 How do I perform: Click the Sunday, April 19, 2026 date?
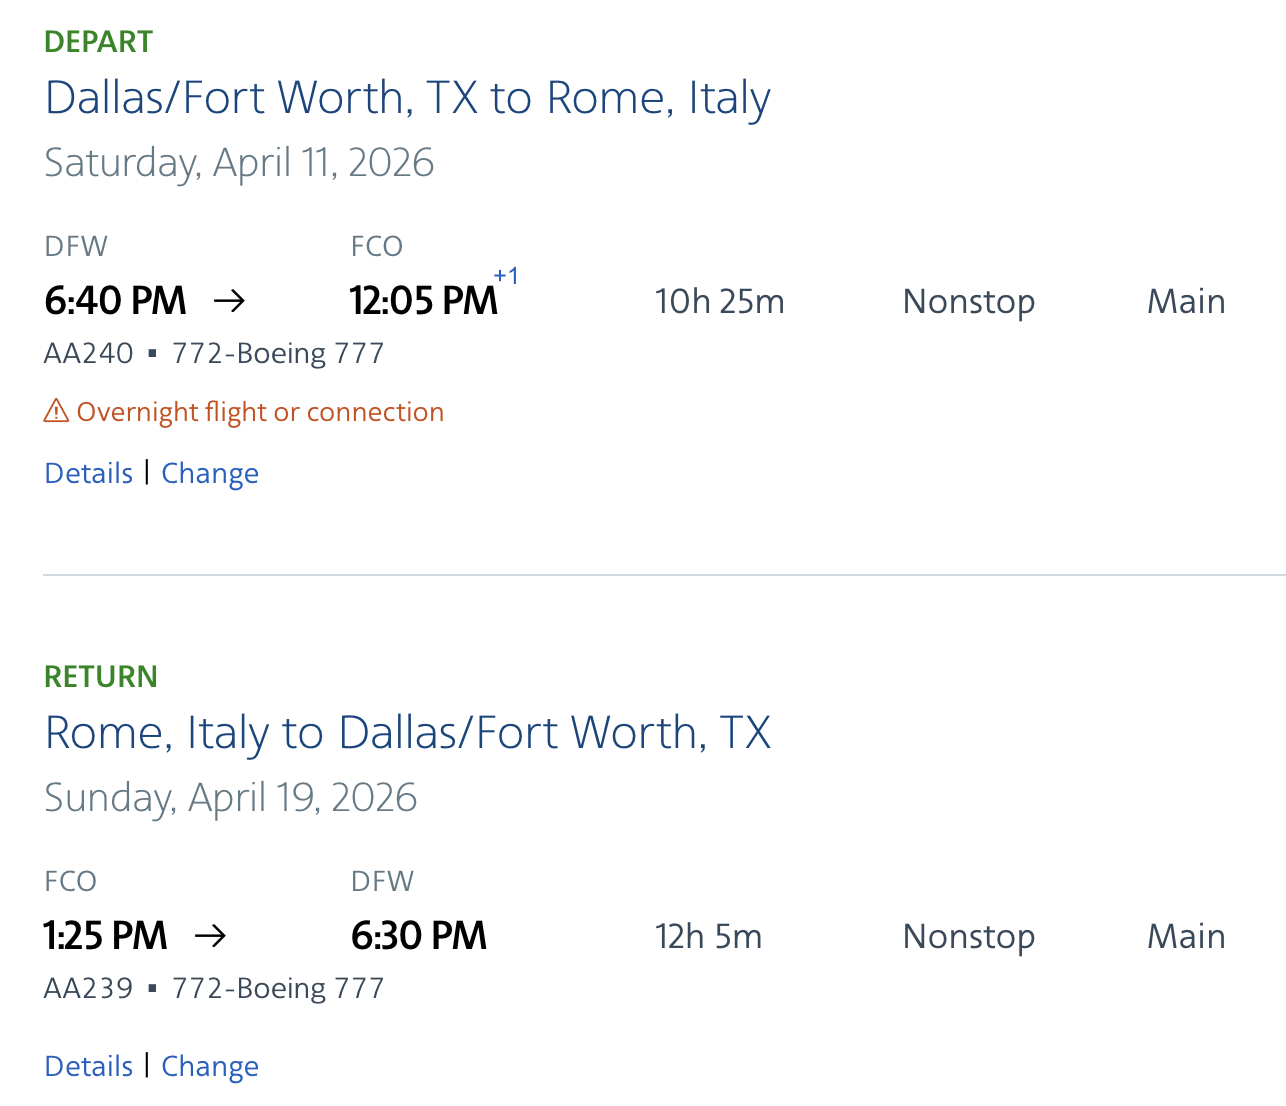(x=230, y=798)
